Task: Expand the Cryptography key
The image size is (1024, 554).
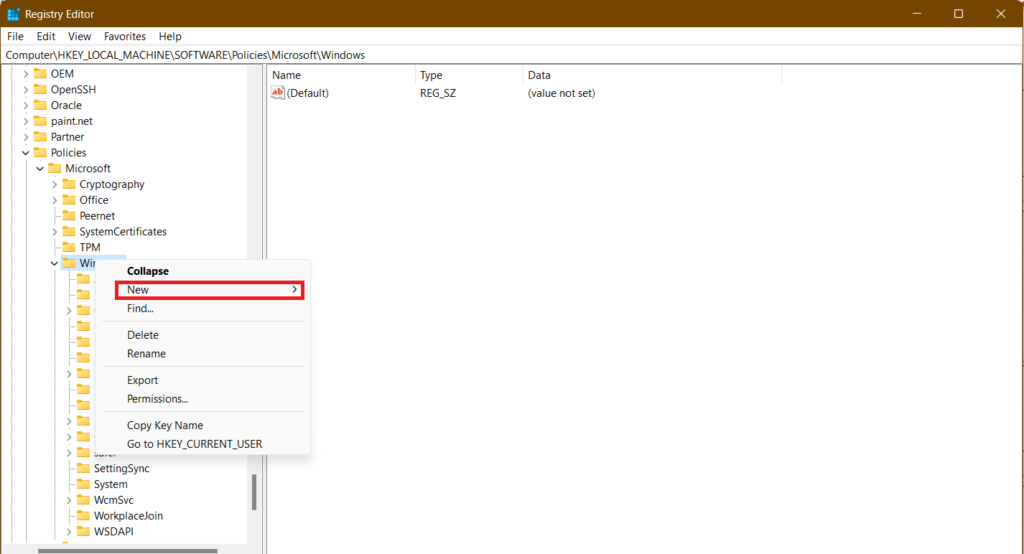Action: 55,184
